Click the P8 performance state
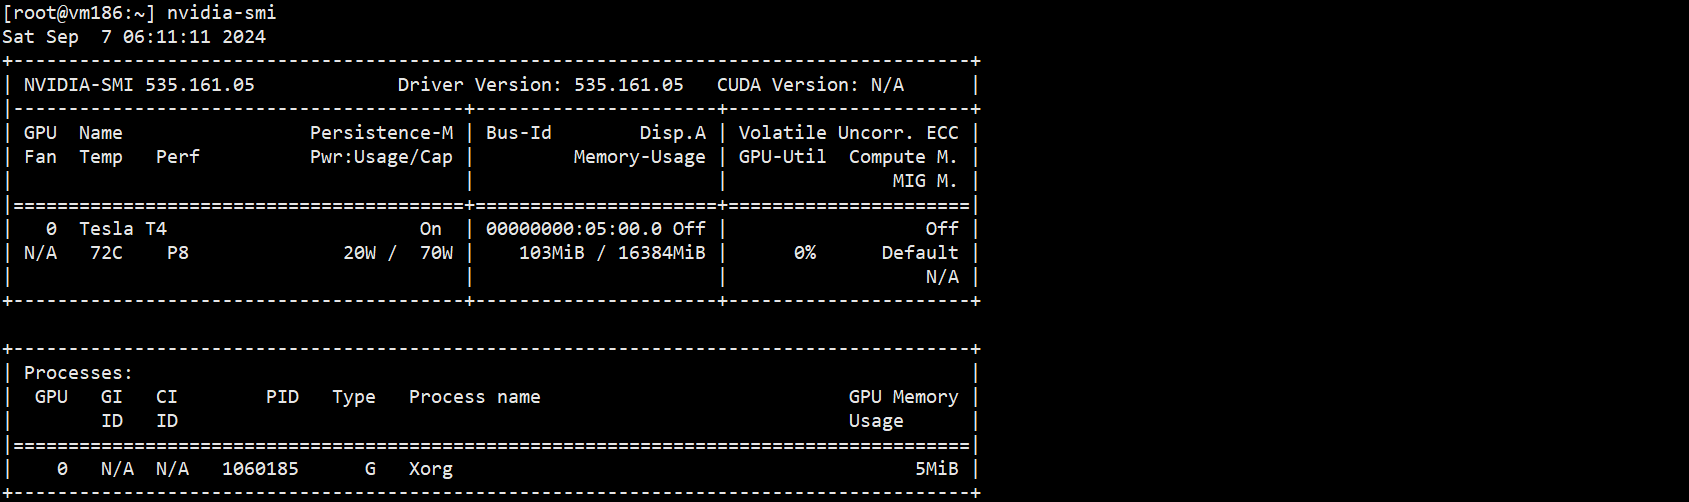 (x=178, y=253)
